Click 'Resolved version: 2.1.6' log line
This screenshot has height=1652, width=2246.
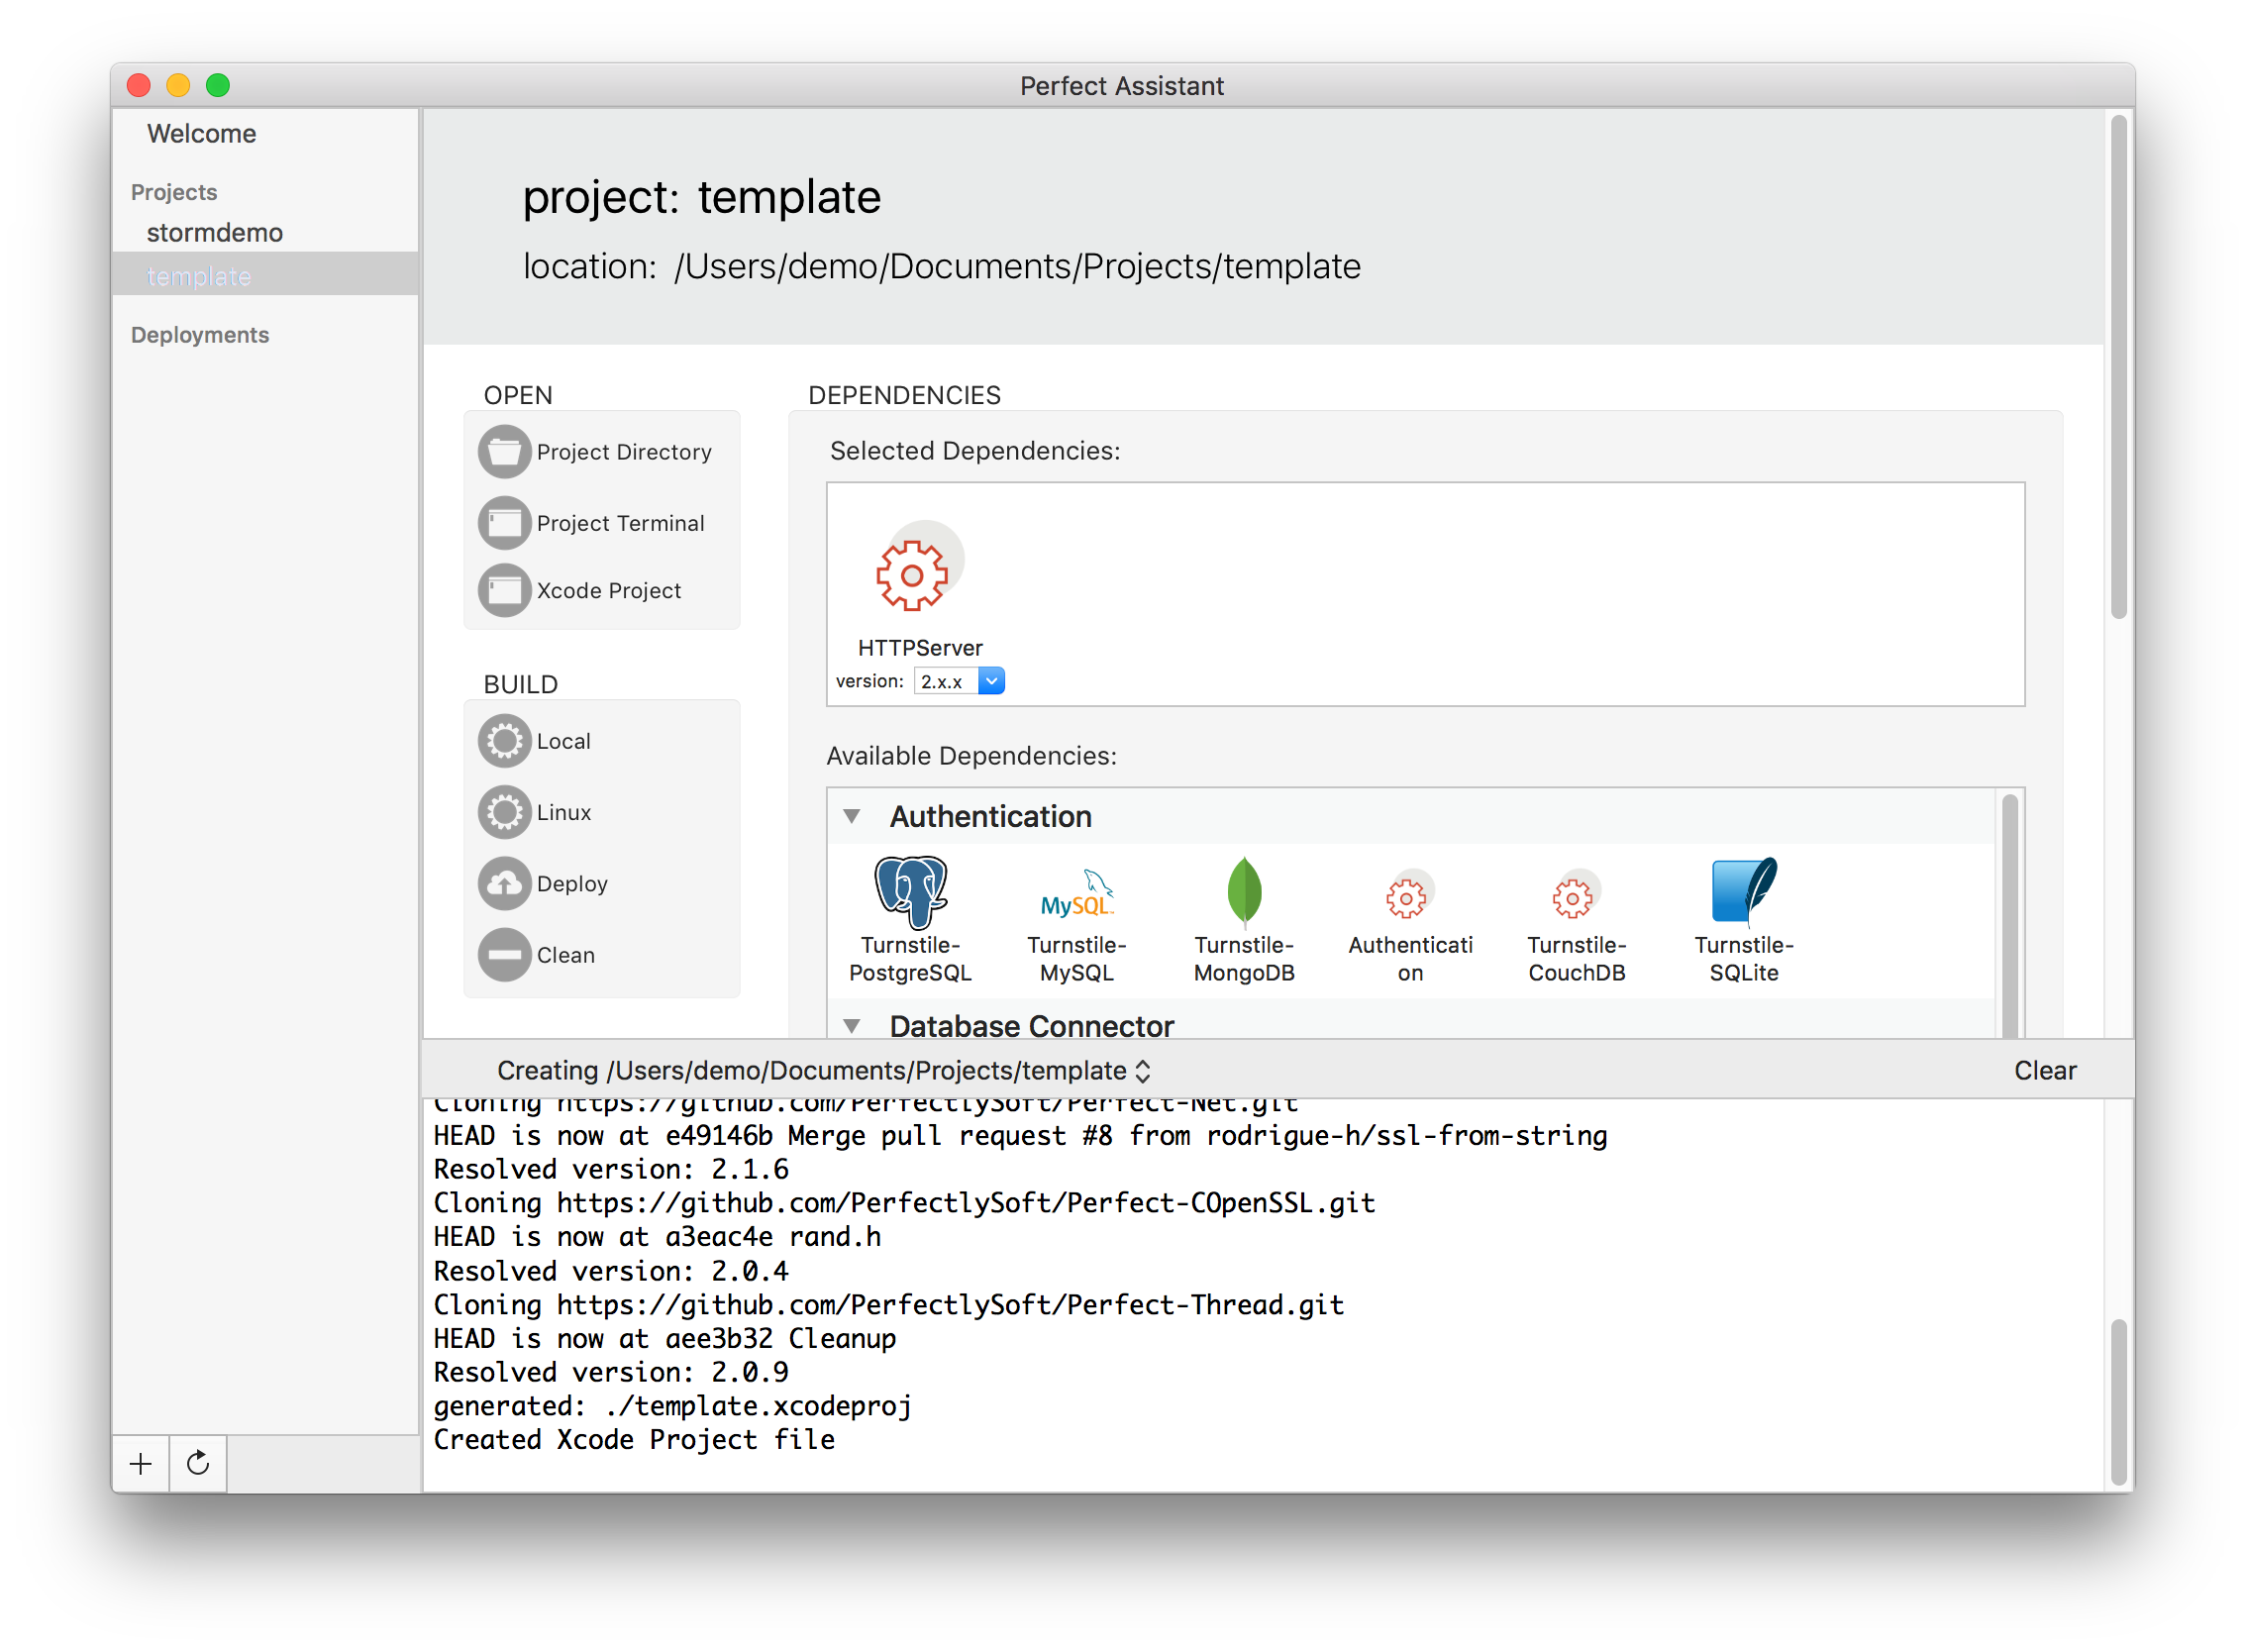[x=611, y=1170]
